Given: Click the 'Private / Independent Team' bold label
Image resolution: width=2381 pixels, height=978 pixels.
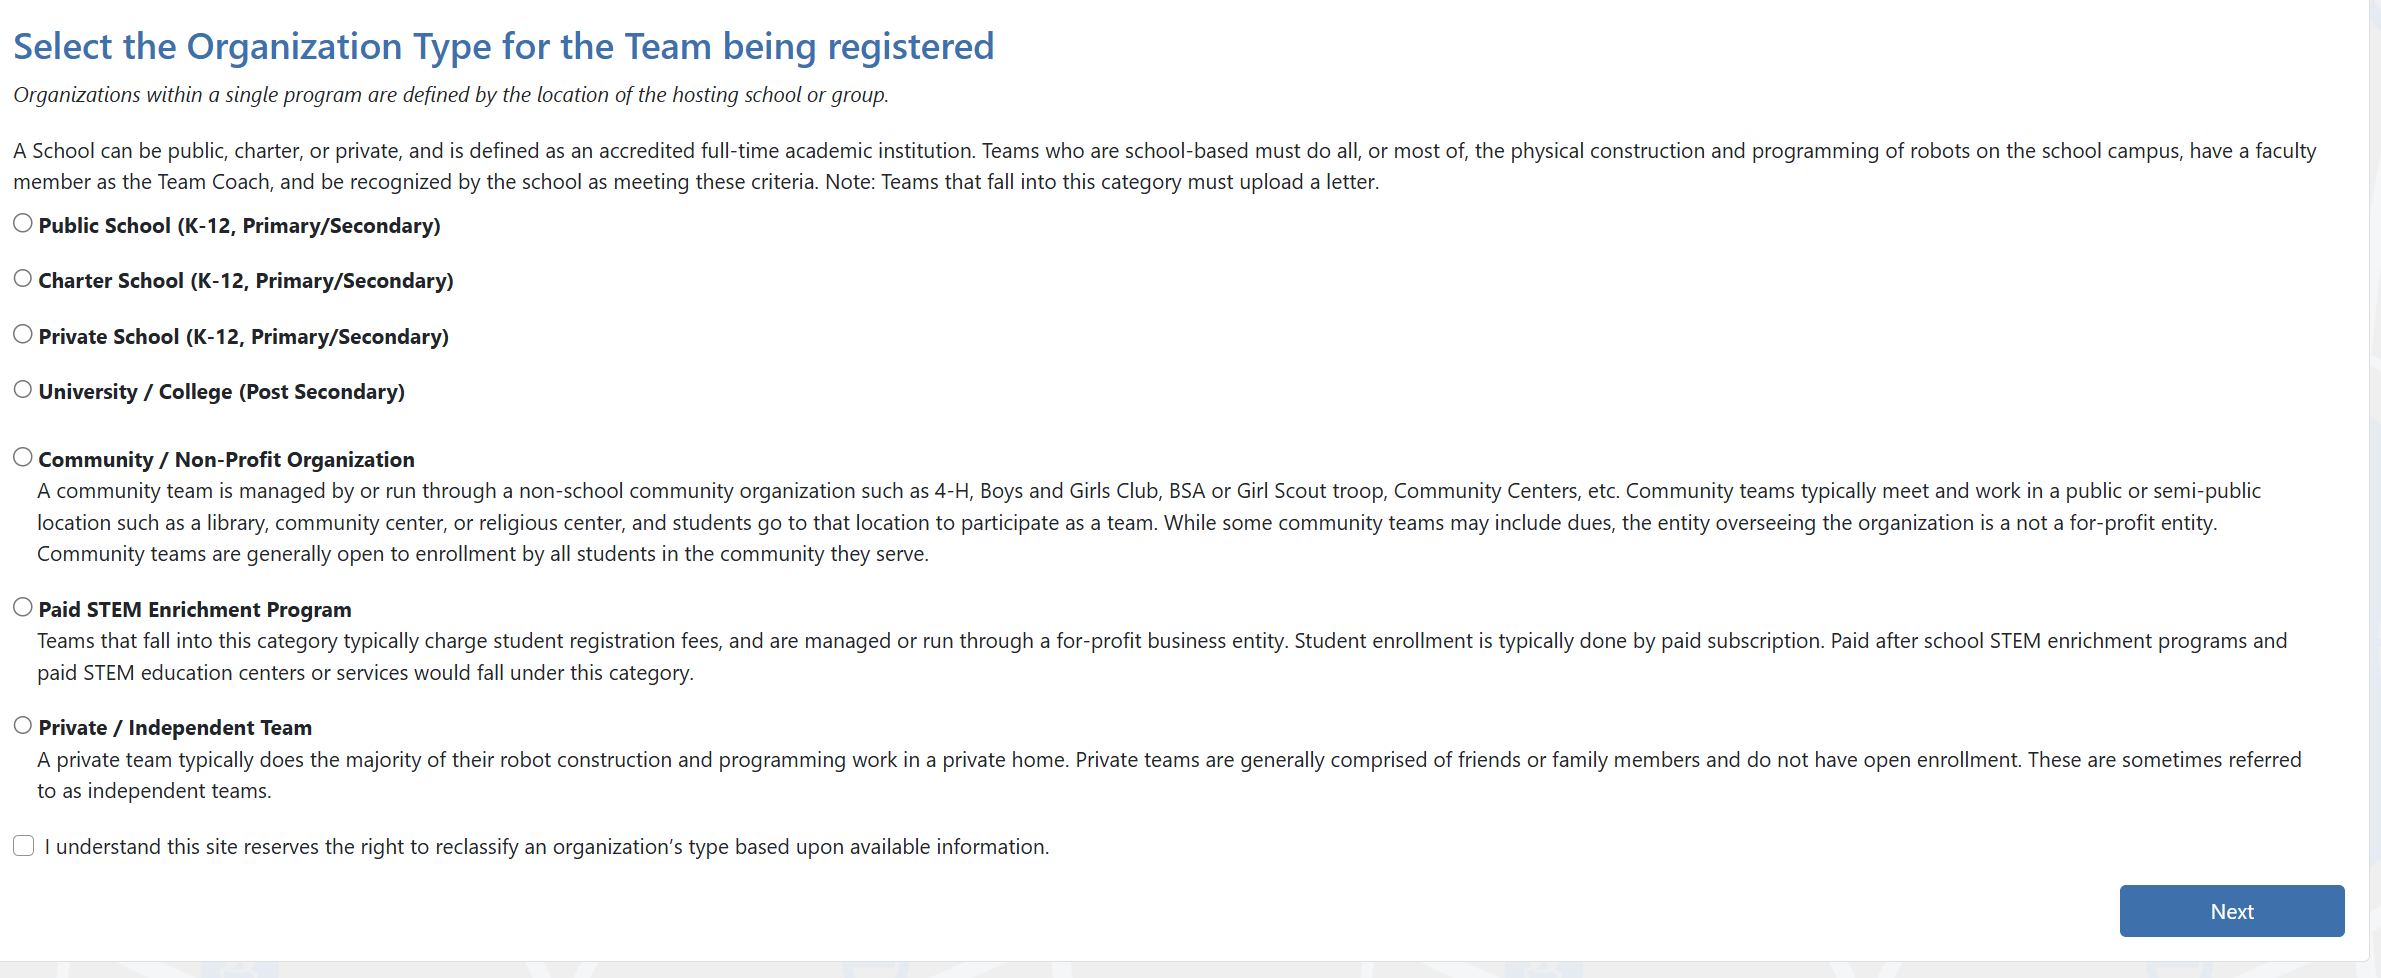Looking at the screenshot, I should coord(175,728).
